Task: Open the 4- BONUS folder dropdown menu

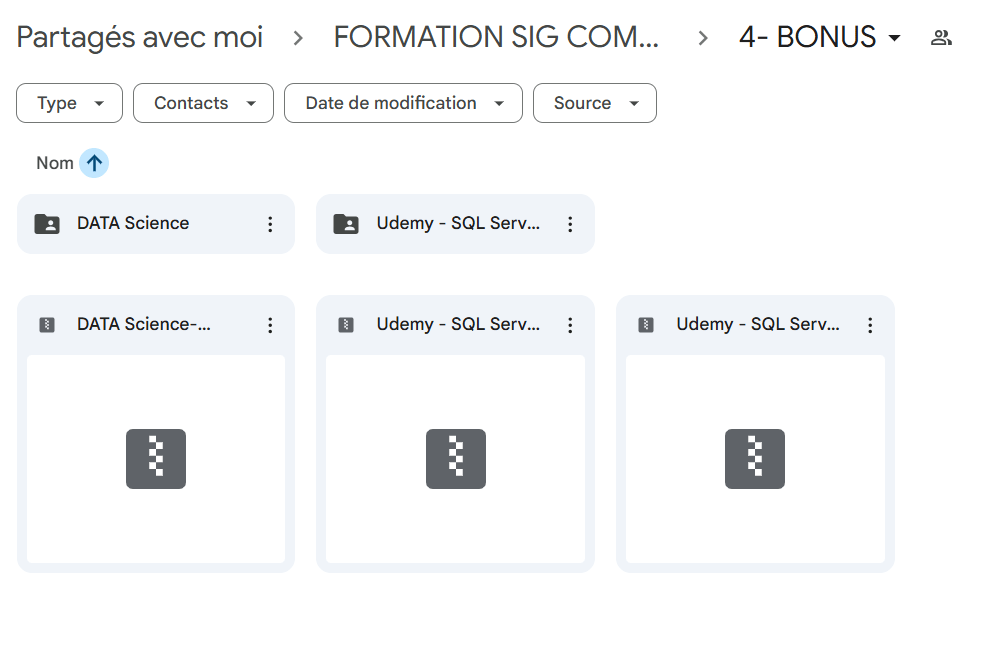Action: click(x=894, y=38)
